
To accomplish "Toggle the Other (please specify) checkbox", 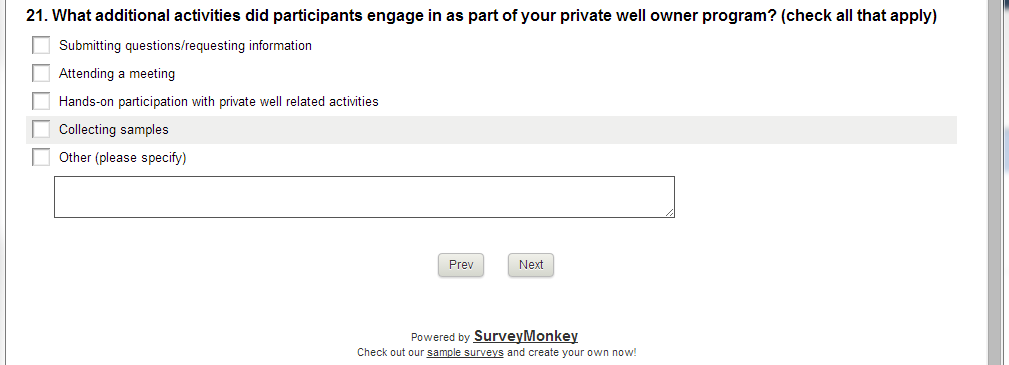I will [x=41, y=157].
